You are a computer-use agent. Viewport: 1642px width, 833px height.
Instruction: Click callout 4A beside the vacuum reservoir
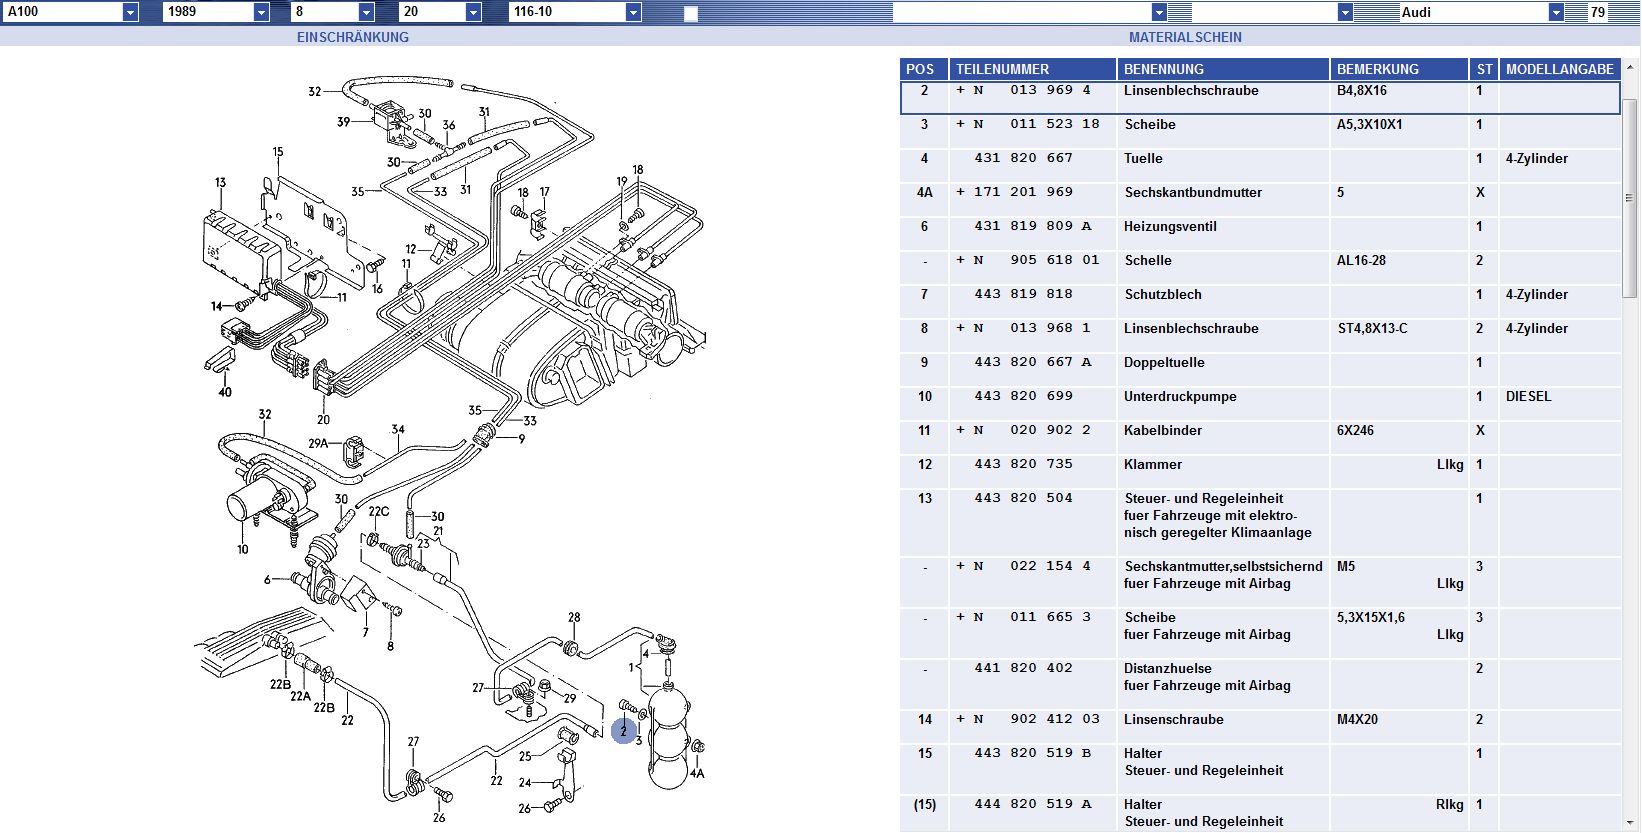pos(697,773)
